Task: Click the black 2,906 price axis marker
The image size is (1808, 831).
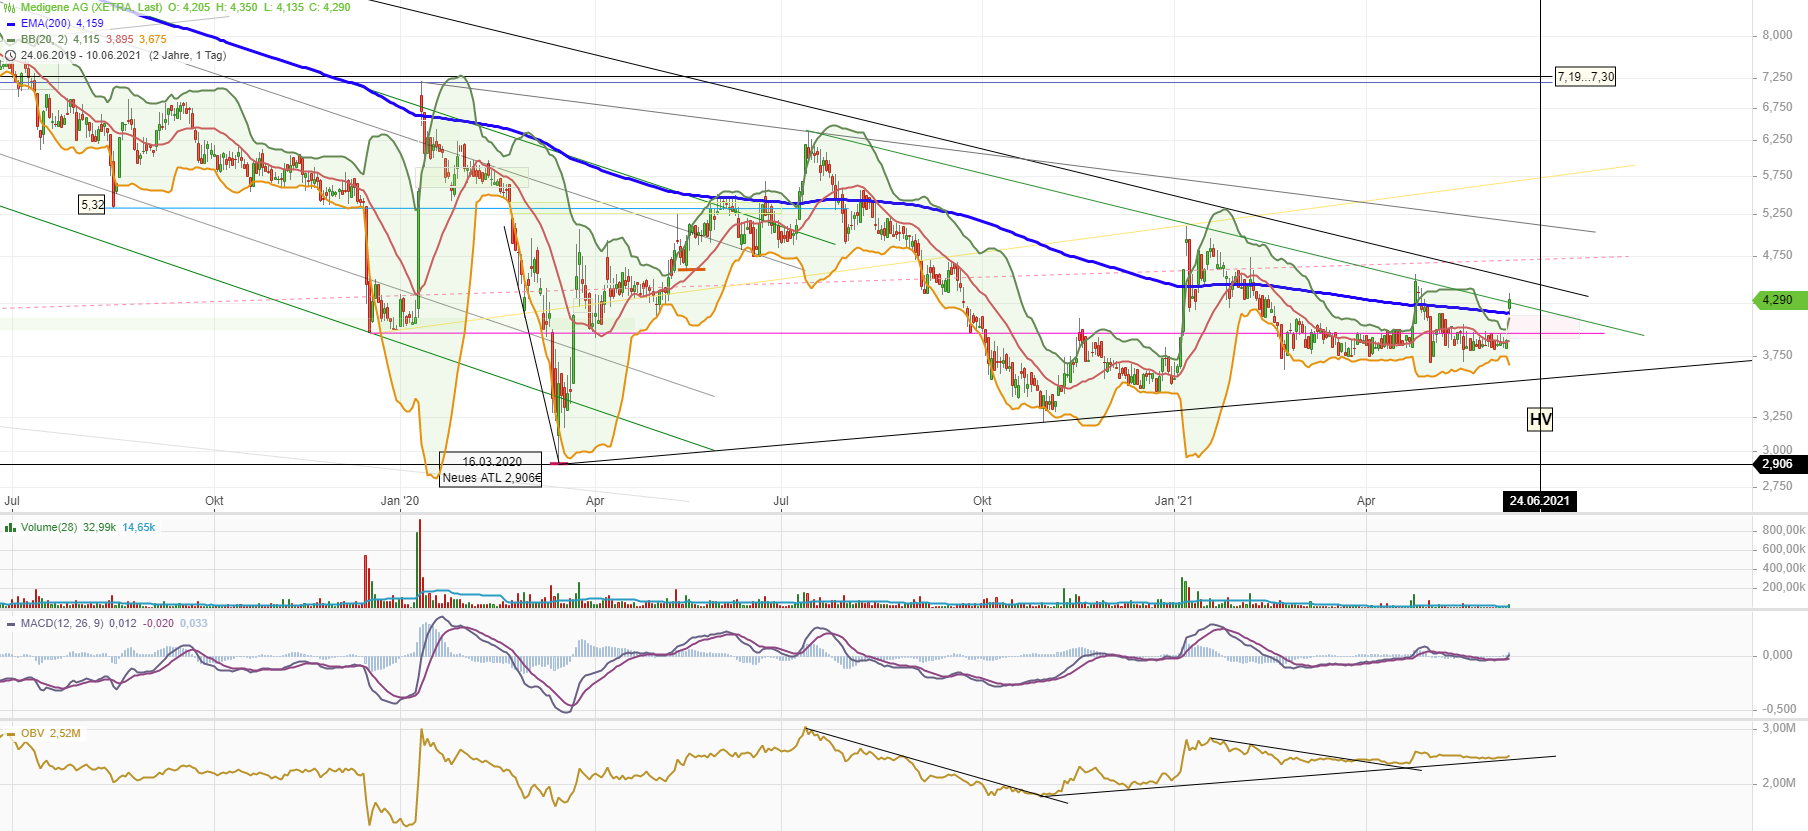Action: tap(1780, 464)
